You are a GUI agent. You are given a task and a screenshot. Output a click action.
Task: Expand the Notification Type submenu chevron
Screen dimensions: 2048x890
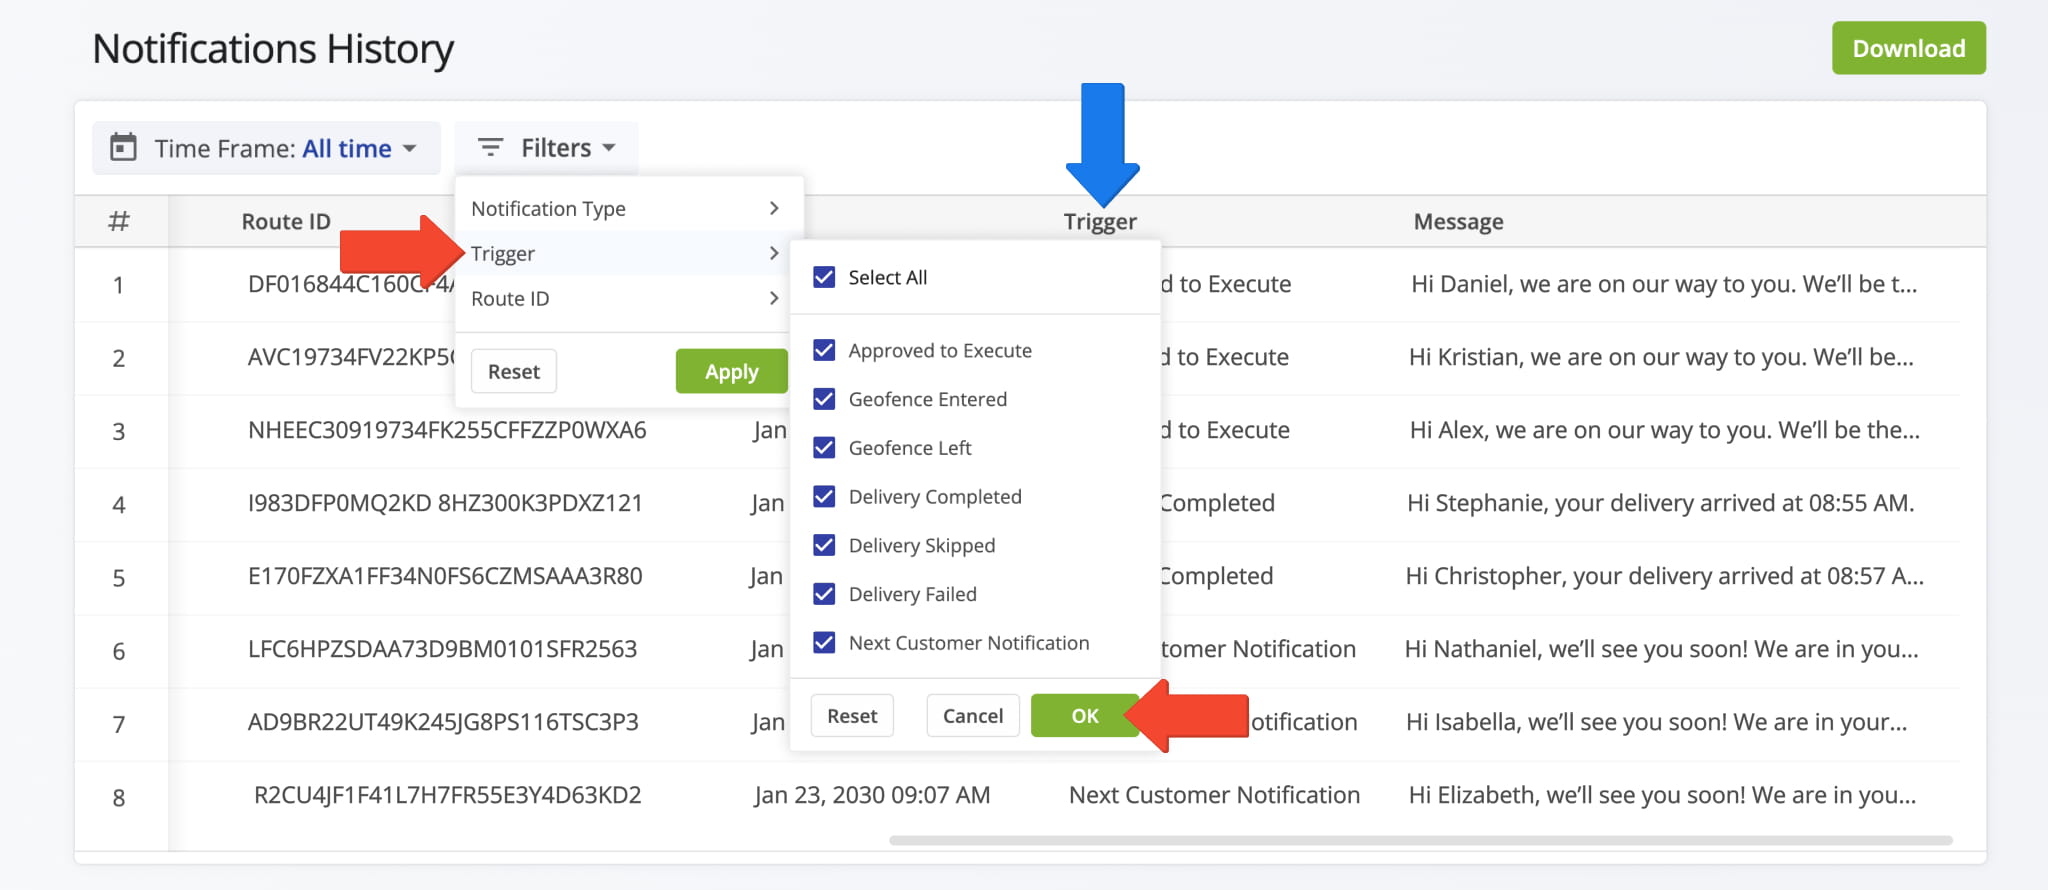tap(773, 208)
